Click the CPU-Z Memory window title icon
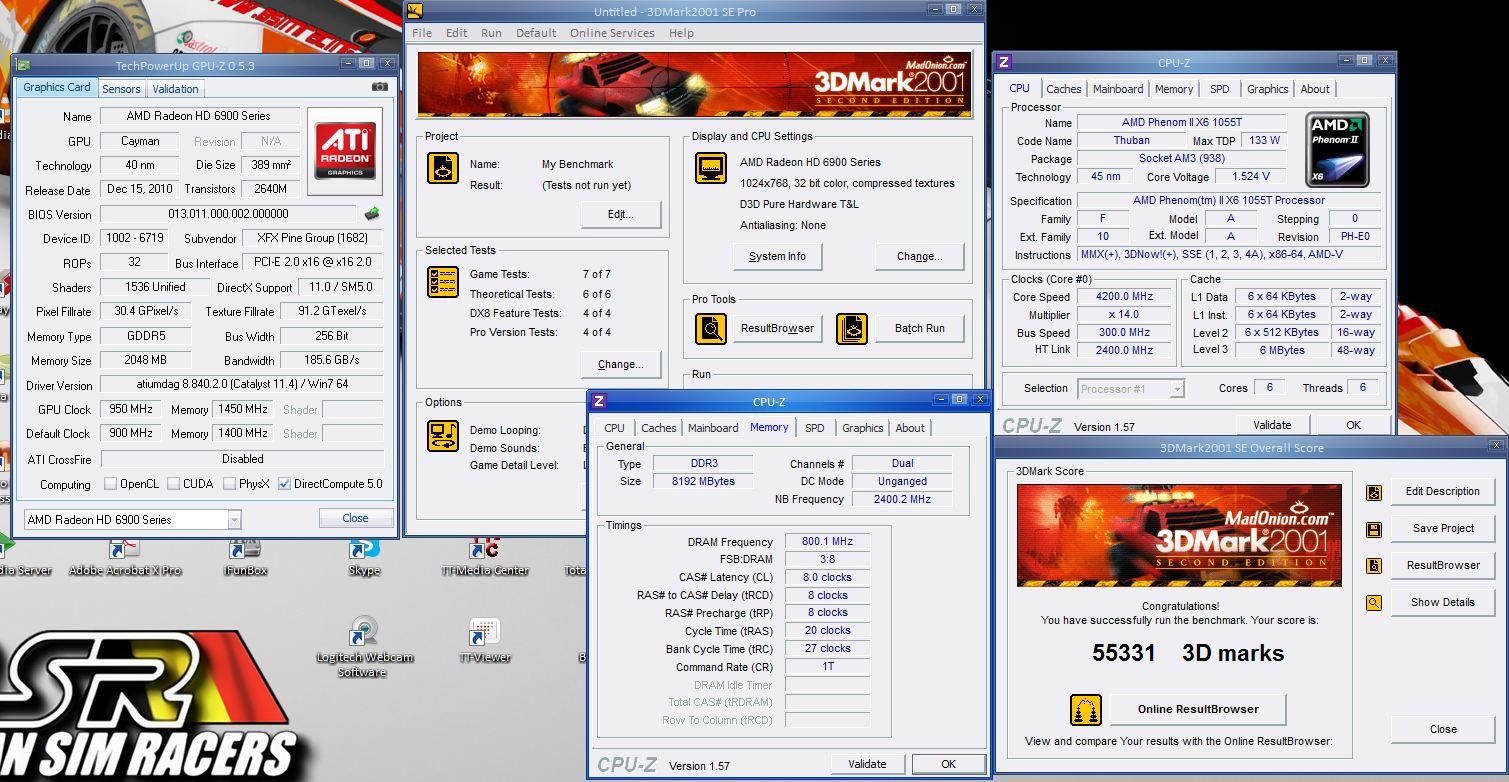Viewport: 1509px width, 782px height. click(599, 401)
